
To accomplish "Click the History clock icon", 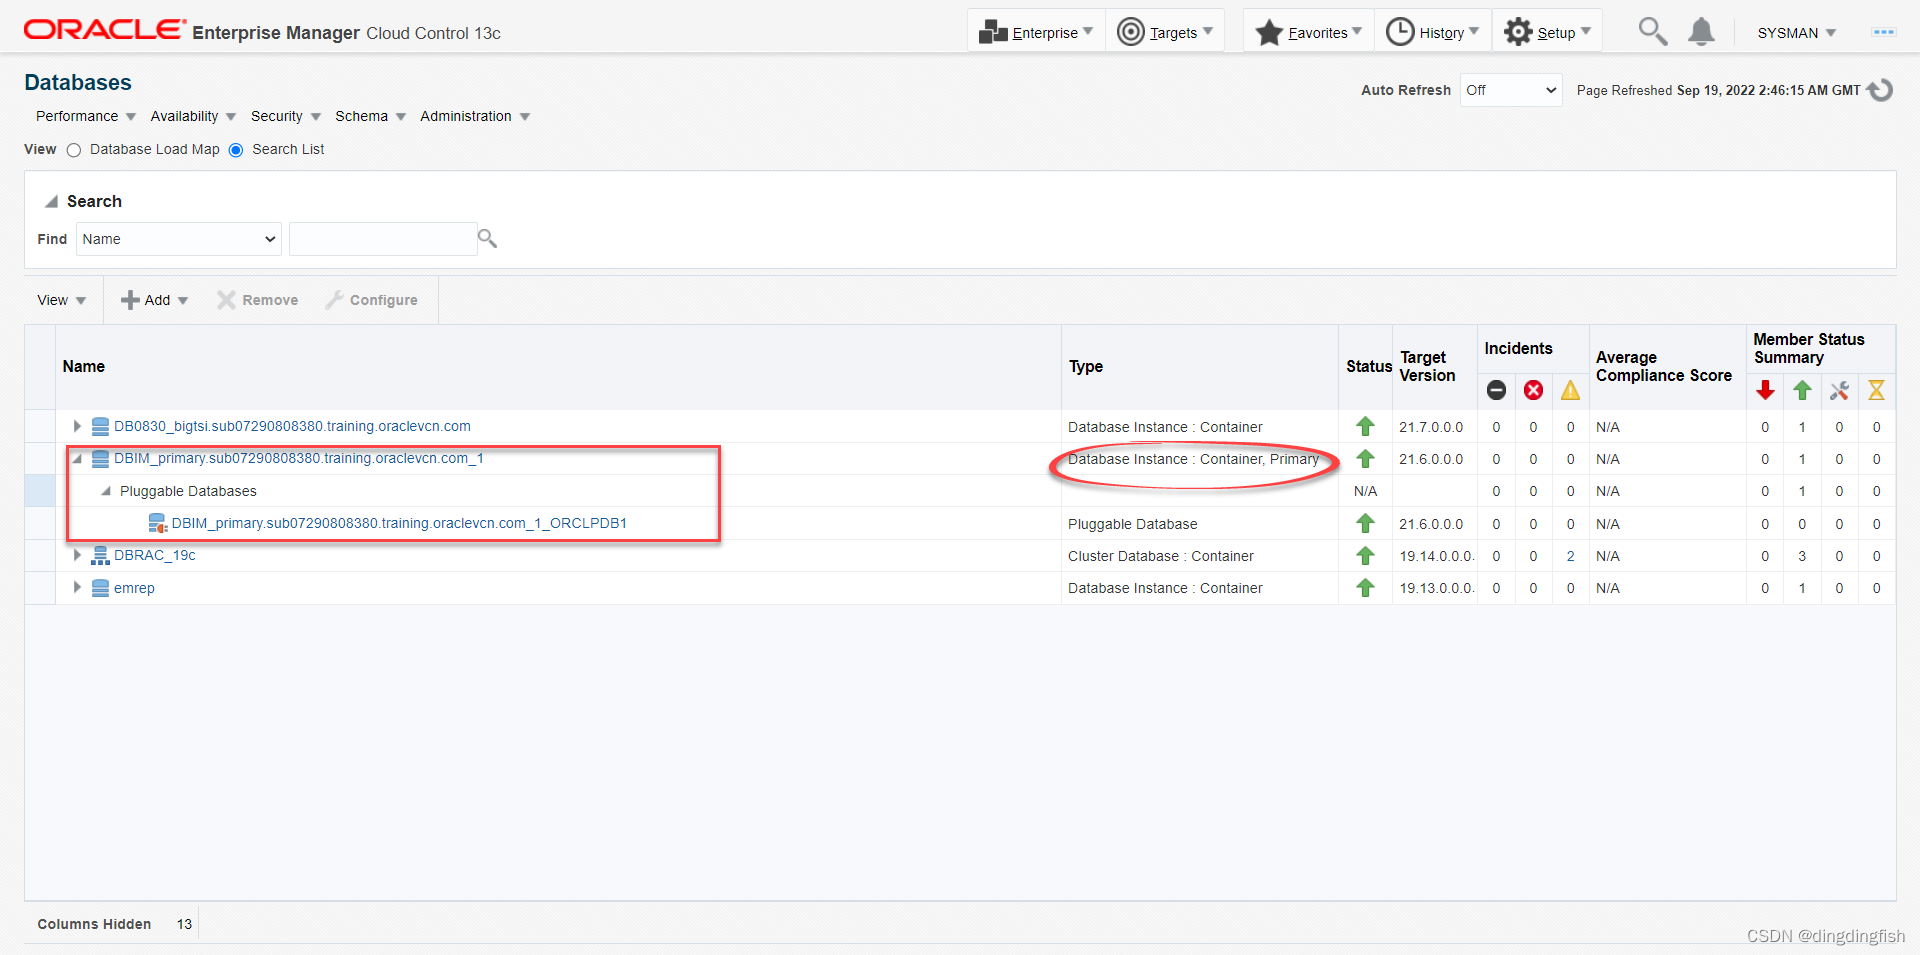I will [x=1400, y=32].
